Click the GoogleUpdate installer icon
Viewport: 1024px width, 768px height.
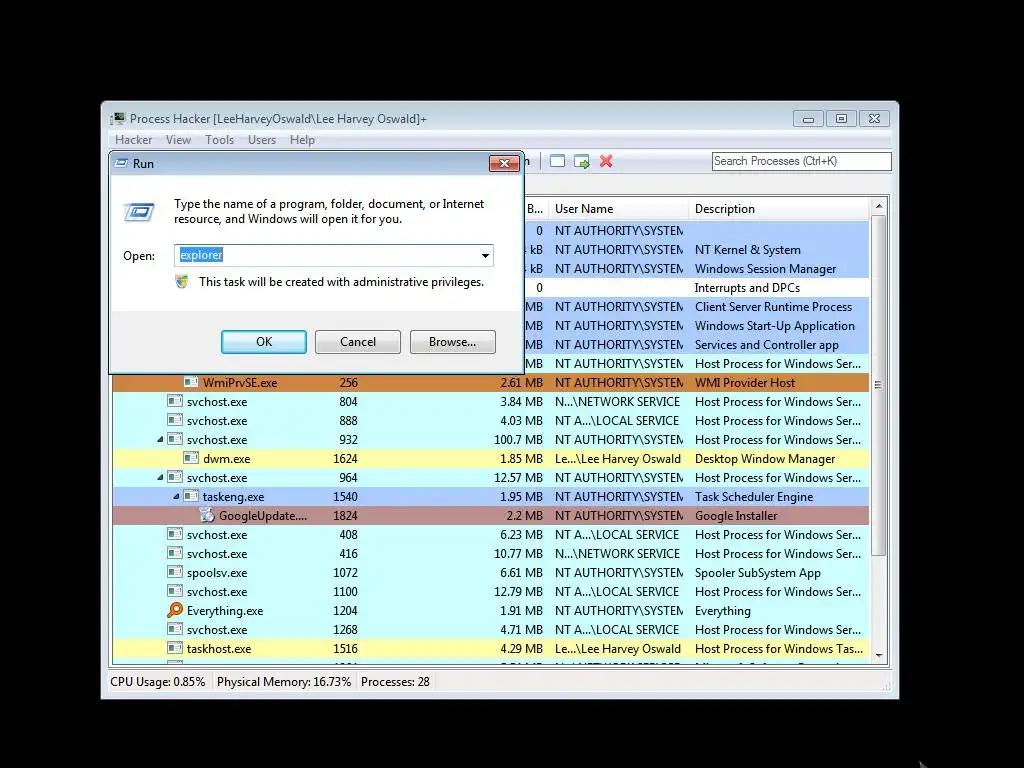click(207, 515)
